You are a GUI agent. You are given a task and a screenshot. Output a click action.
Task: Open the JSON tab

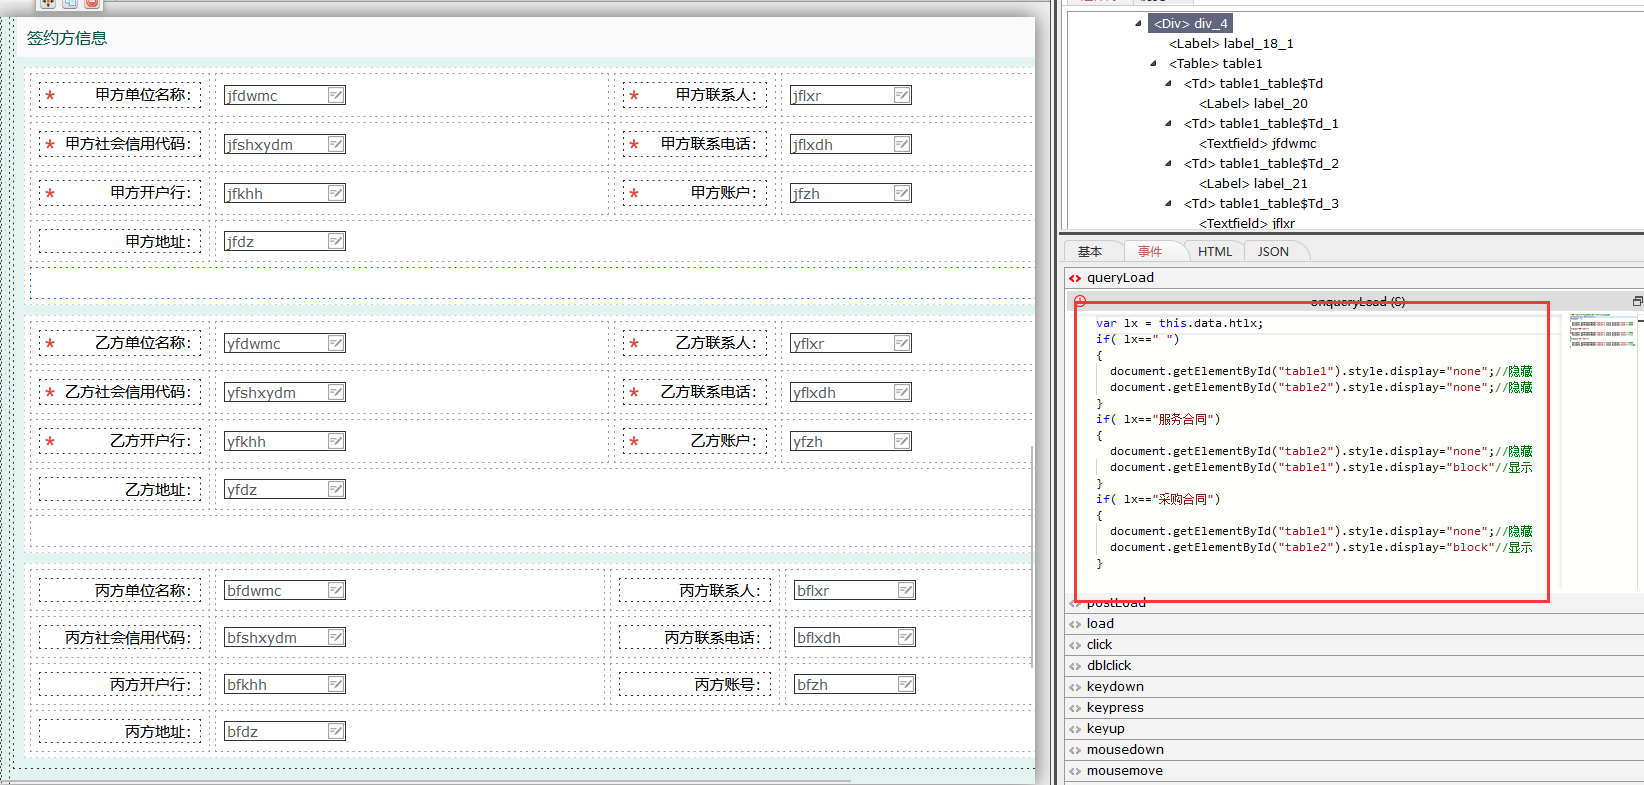[1273, 252]
